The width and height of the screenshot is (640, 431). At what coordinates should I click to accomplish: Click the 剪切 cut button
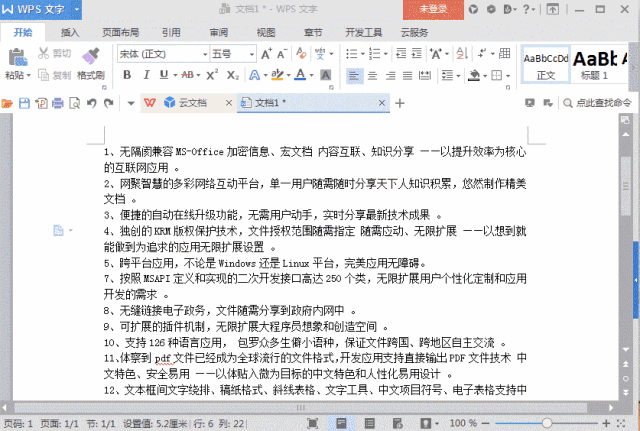(55, 53)
